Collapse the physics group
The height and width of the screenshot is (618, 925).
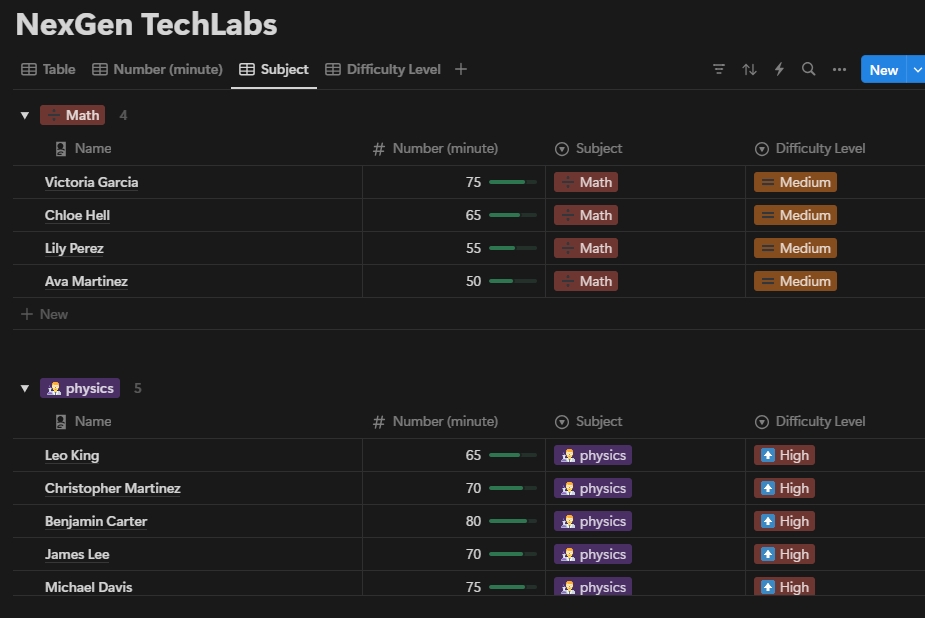pos(25,388)
